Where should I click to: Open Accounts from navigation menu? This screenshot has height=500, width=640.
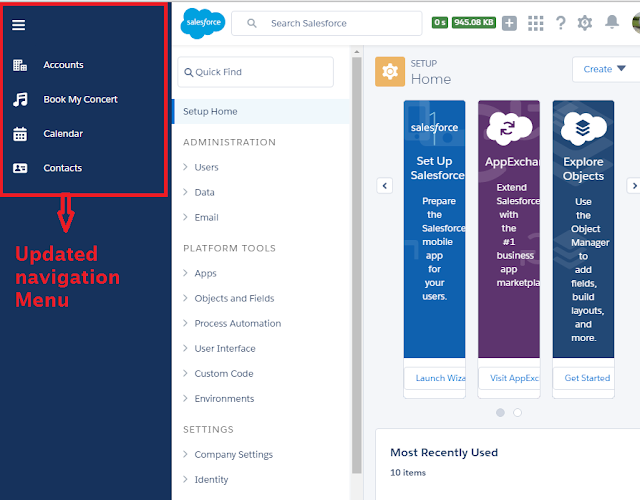click(x=63, y=65)
